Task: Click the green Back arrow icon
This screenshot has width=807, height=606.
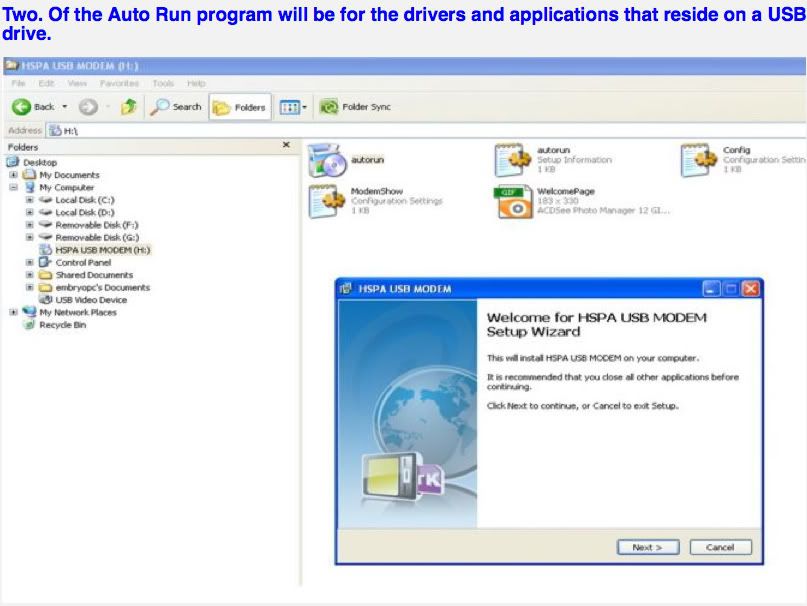Action: (x=21, y=107)
